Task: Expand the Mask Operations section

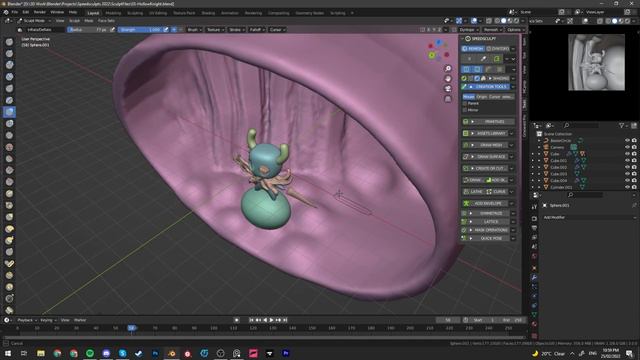Action: click(489, 230)
